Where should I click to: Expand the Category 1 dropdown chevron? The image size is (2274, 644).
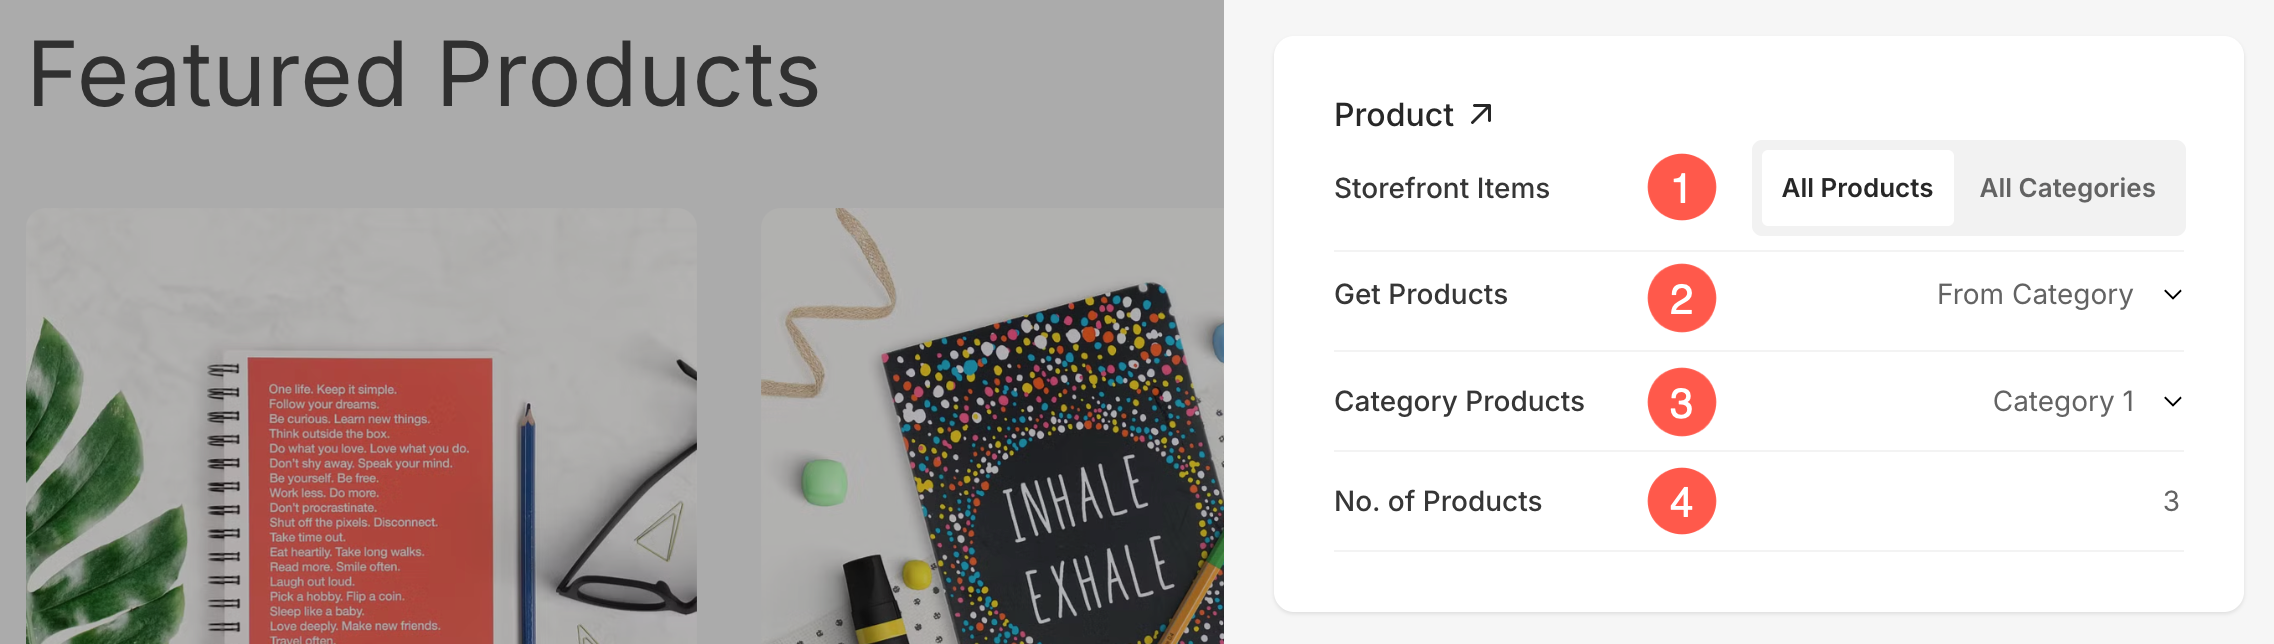[2172, 402]
